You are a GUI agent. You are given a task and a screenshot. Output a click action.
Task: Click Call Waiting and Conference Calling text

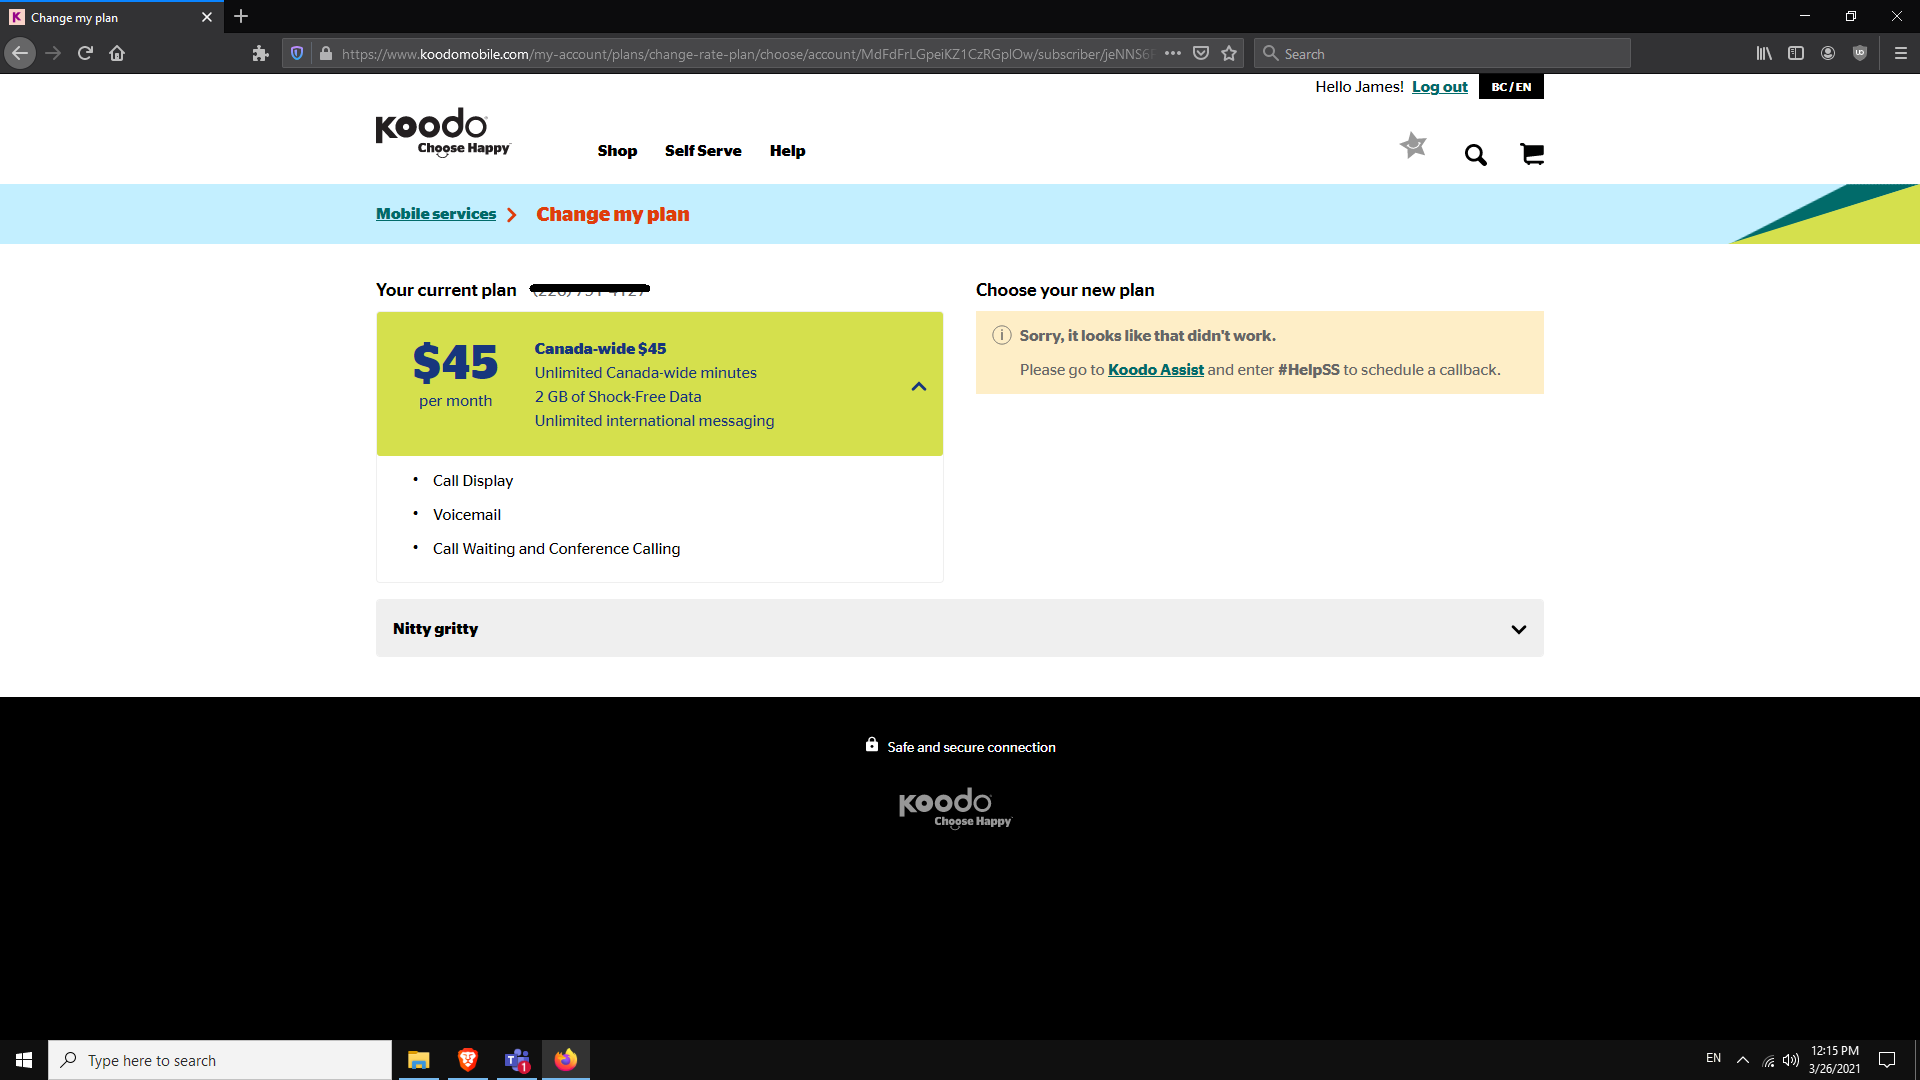[x=556, y=549]
